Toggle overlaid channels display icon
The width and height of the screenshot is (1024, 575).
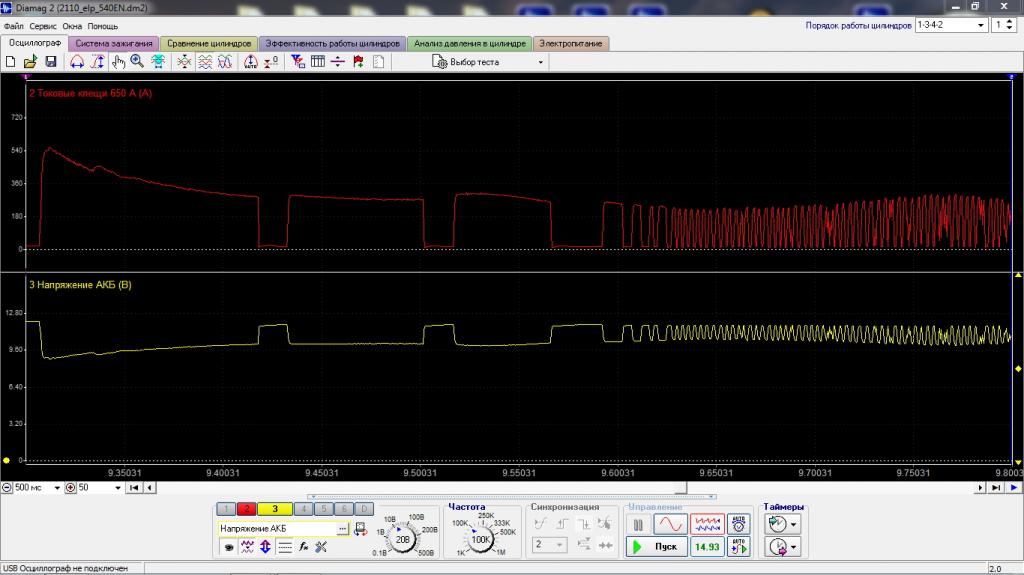[x=225, y=62]
